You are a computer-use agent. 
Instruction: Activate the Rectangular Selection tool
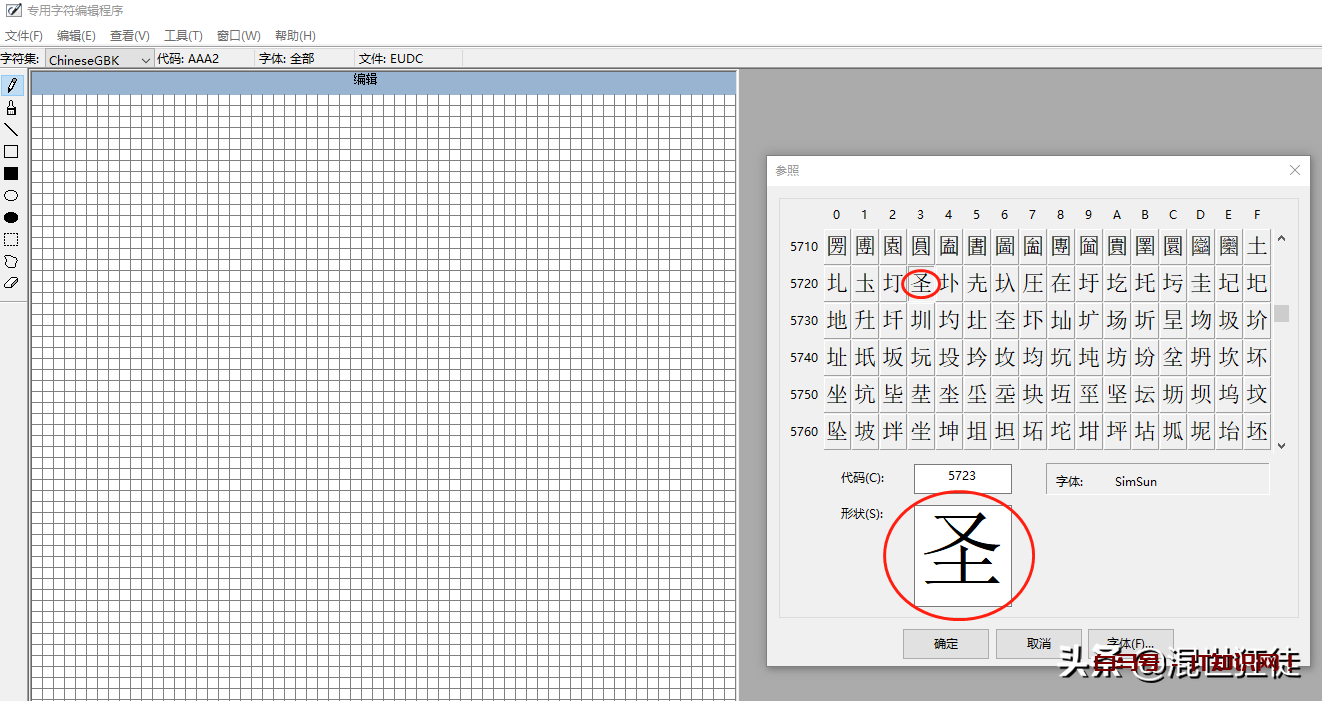pyautogui.click(x=12, y=239)
